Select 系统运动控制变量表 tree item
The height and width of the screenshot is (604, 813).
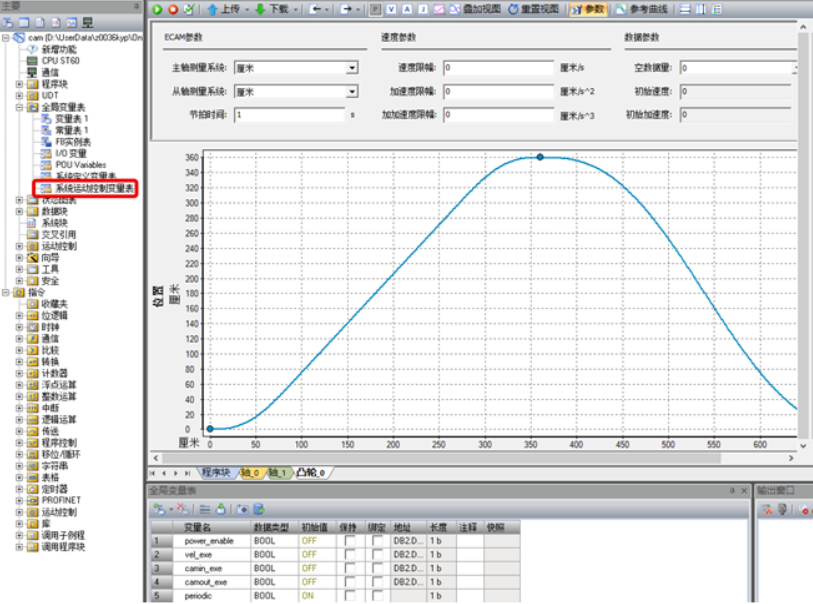[93, 188]
